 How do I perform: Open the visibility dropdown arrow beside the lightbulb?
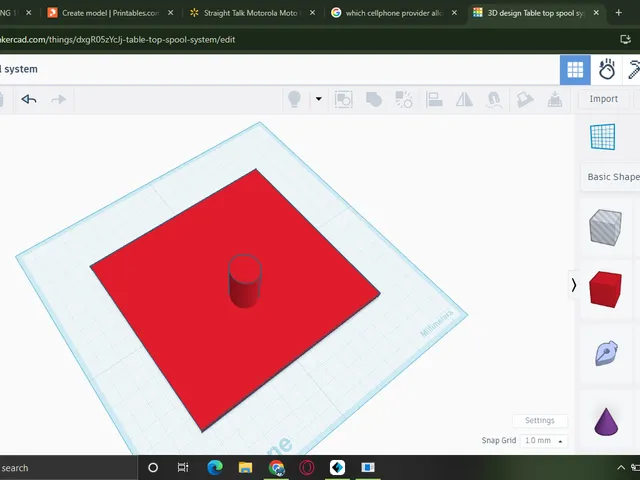tap(318, 99)
